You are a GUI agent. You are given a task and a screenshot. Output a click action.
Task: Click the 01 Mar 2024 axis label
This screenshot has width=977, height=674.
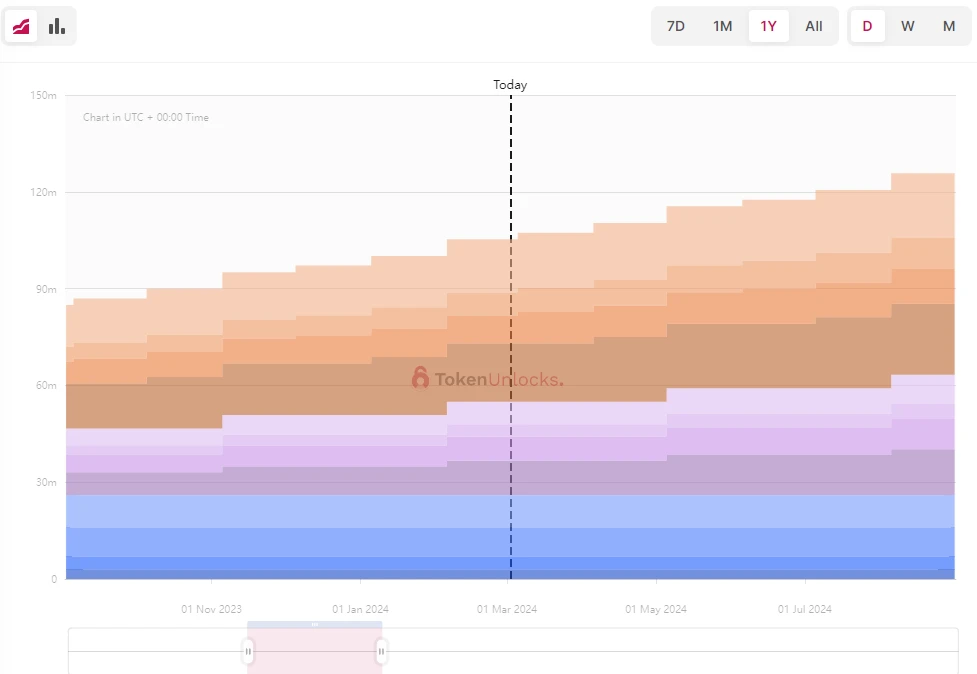coord(507,609)
